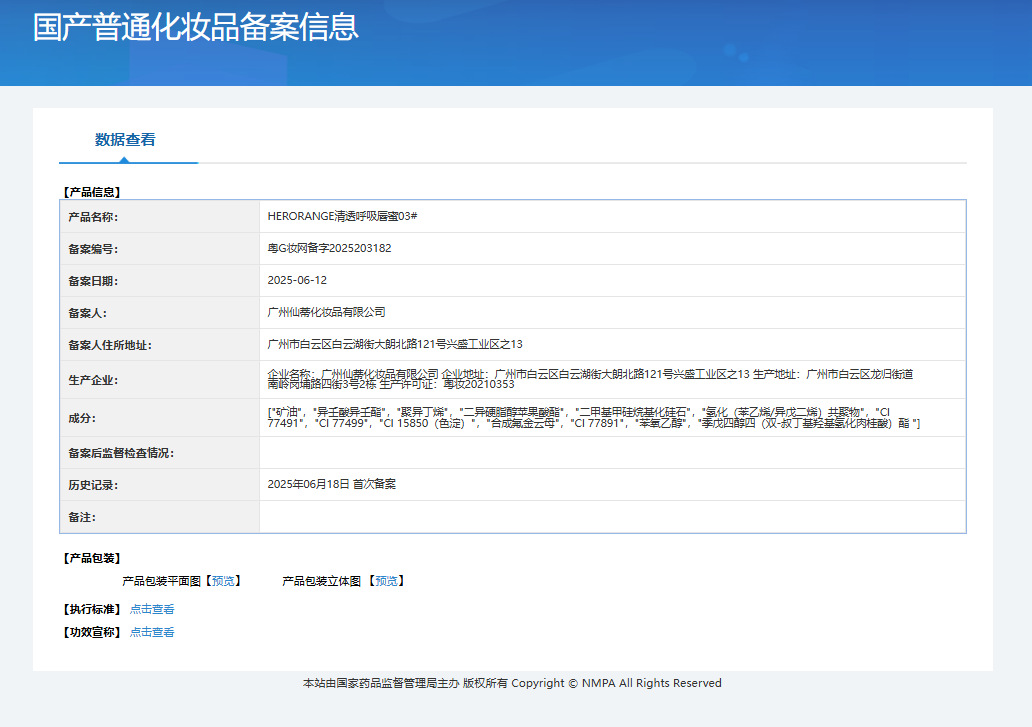
Task: Click the 产品名称 label cell
Action: coord(159,216)
